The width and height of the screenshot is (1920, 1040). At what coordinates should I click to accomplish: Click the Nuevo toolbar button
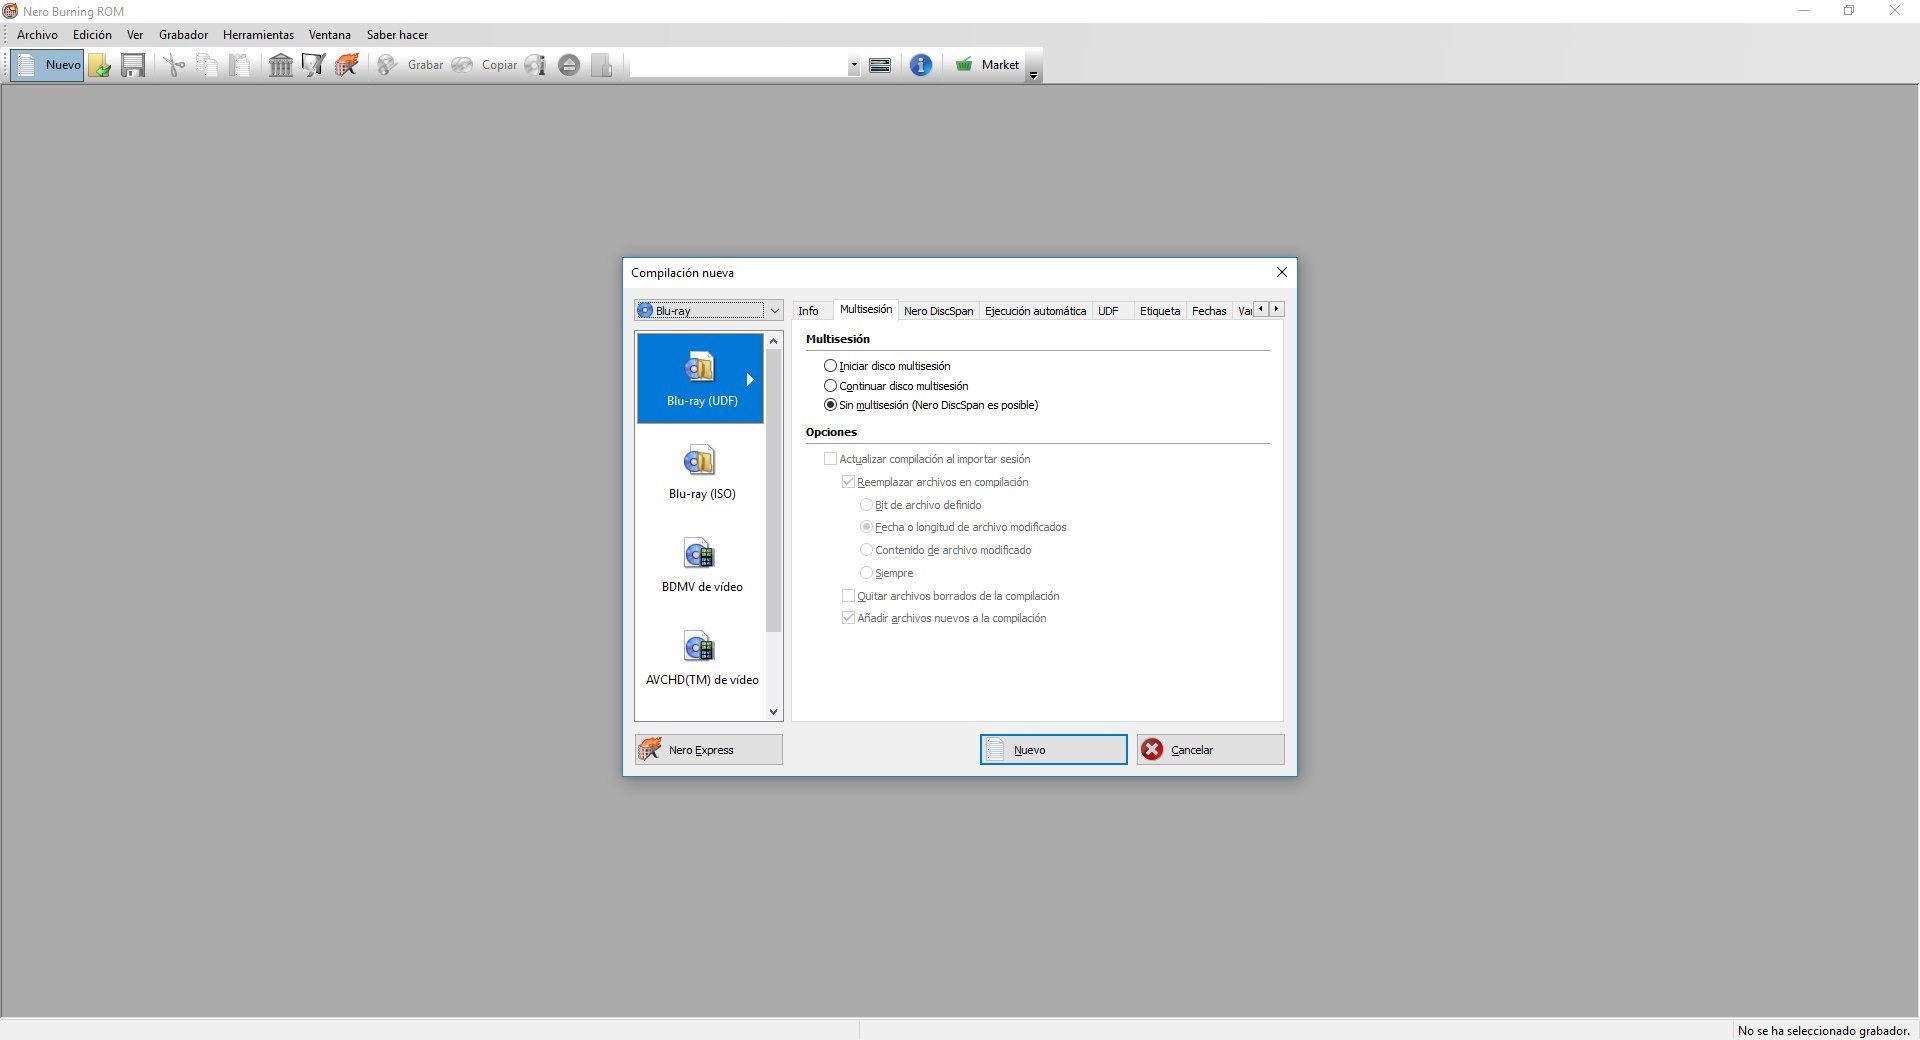point(46,65)
